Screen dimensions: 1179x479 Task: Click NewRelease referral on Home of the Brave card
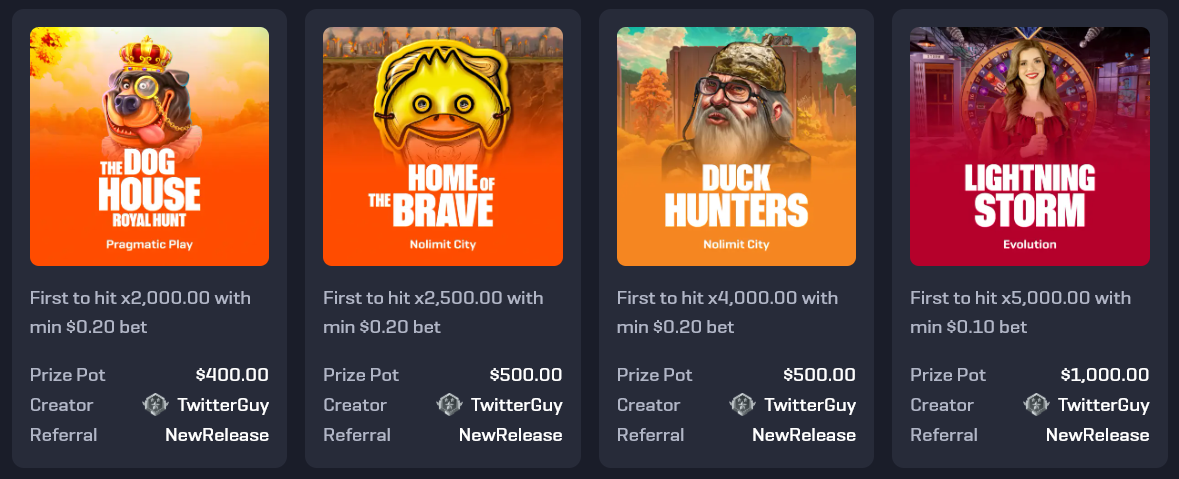pos(511,435)
